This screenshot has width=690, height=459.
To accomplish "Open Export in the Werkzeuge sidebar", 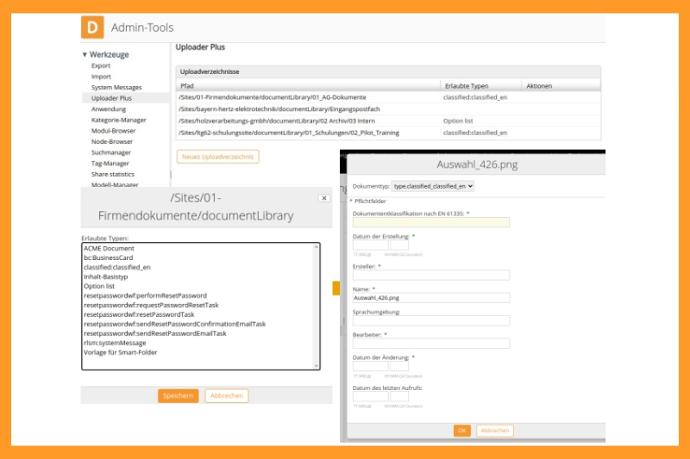I will coord(101,65).
